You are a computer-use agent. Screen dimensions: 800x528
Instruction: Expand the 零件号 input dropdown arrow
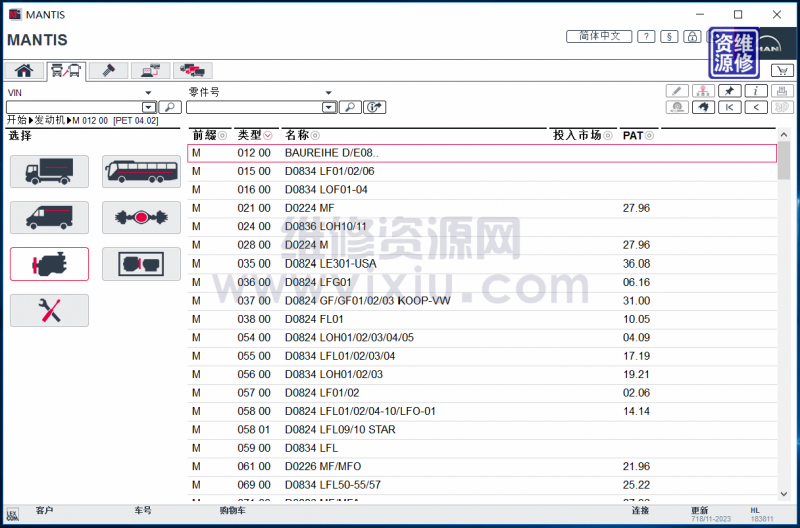329,107
